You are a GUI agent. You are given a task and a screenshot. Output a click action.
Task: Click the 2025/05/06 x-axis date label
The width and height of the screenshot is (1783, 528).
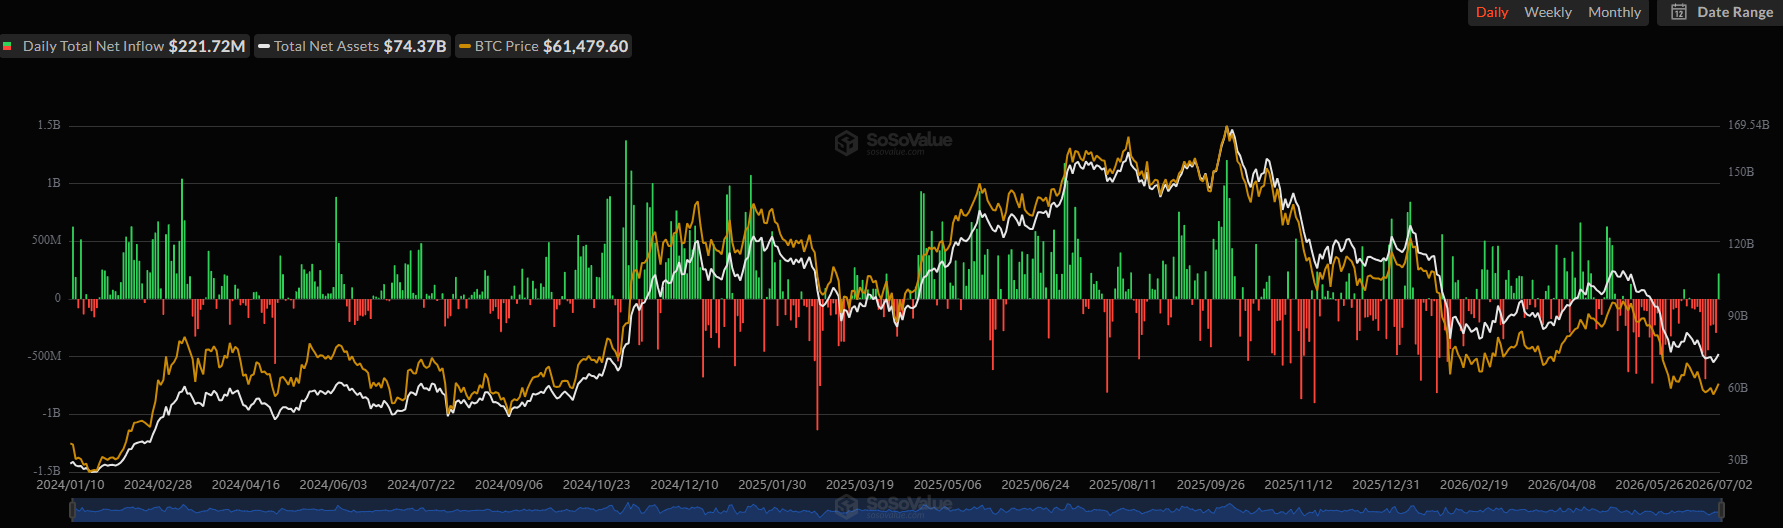(x=948, y=484)
